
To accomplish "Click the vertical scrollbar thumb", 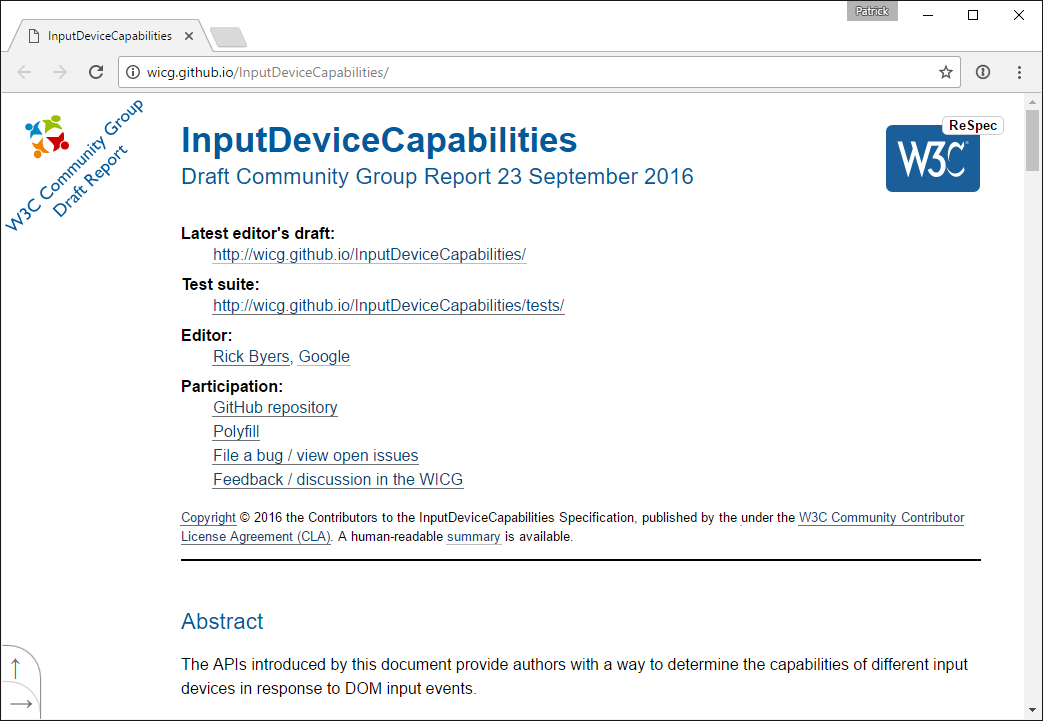I will 1033,142.
